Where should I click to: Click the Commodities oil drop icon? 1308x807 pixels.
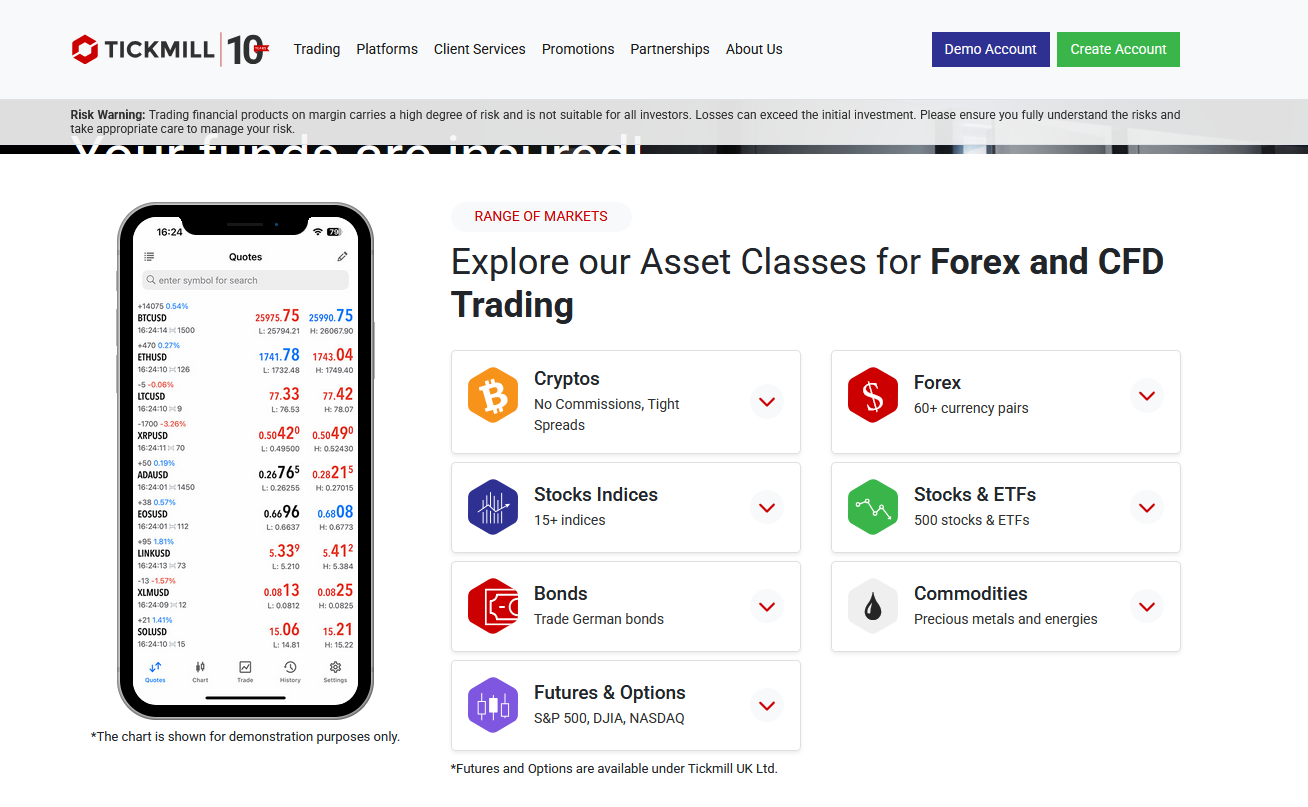pyautogui.click(x=873, y=606)
